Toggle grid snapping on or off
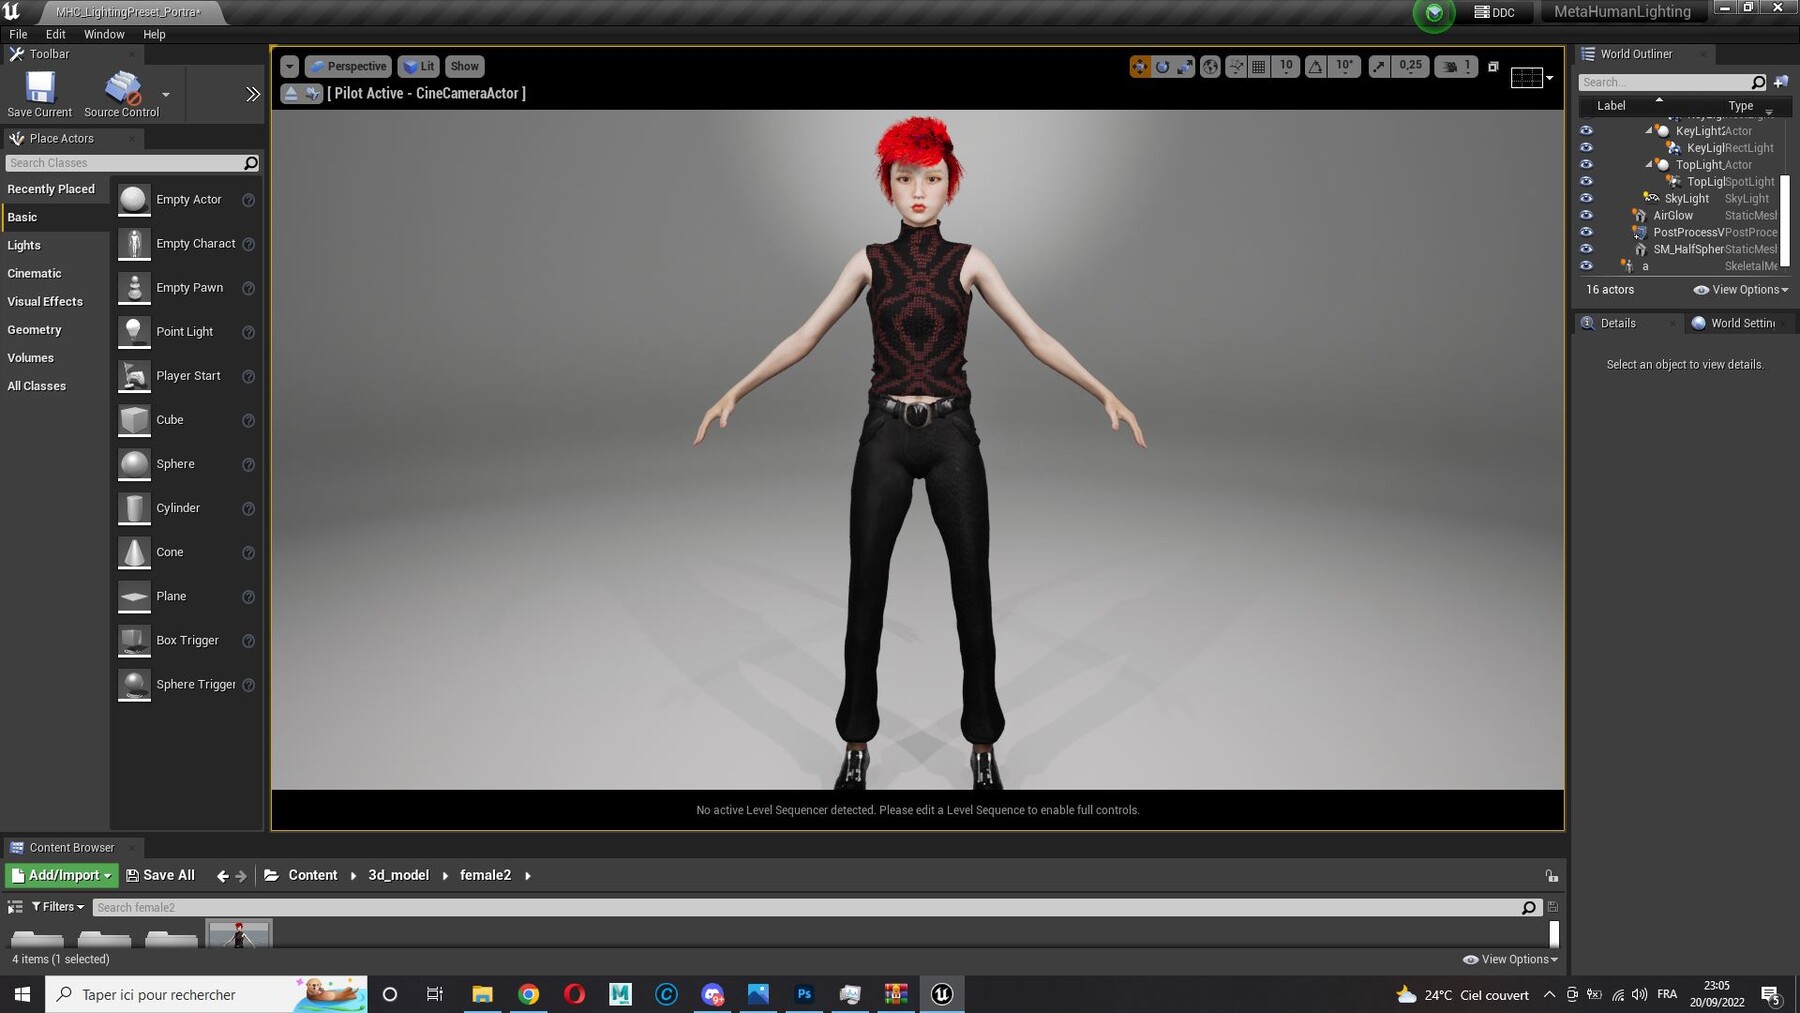 point(1259,66)
